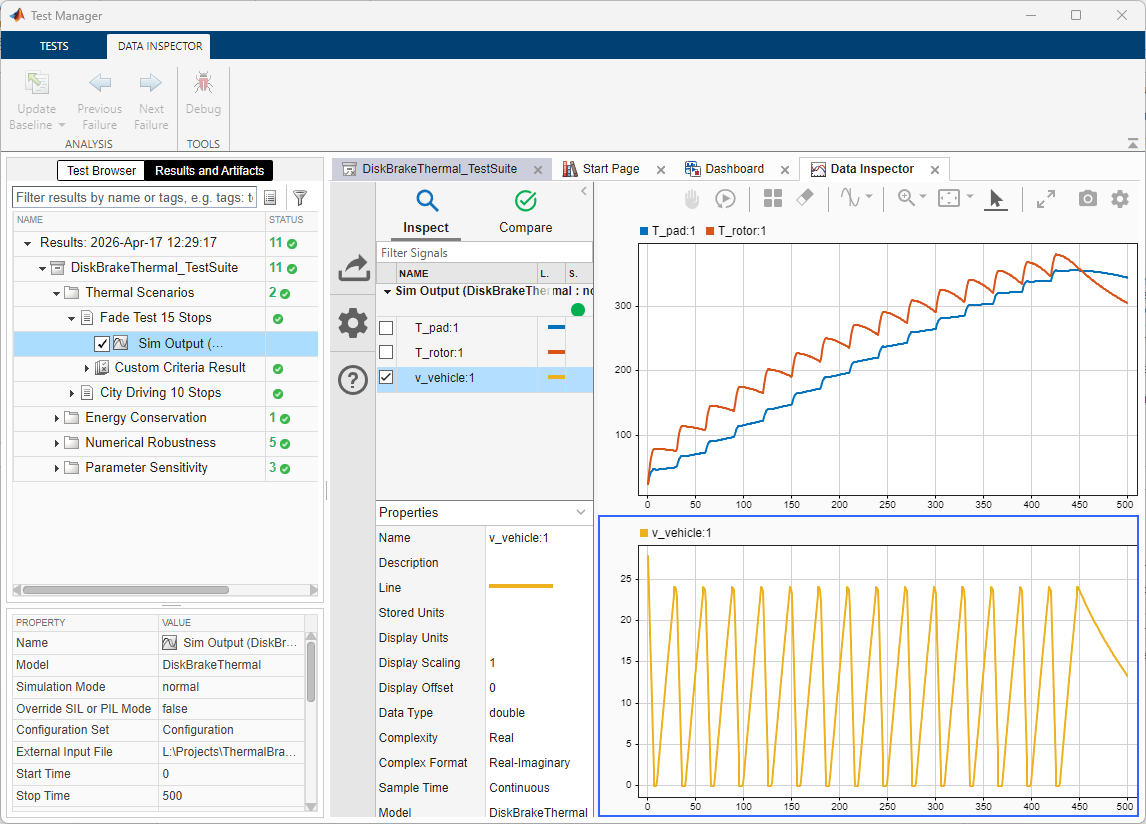This screenshot has width=1146, height=824.
Task: Expand plot to full view icon
Action: 1046,199
